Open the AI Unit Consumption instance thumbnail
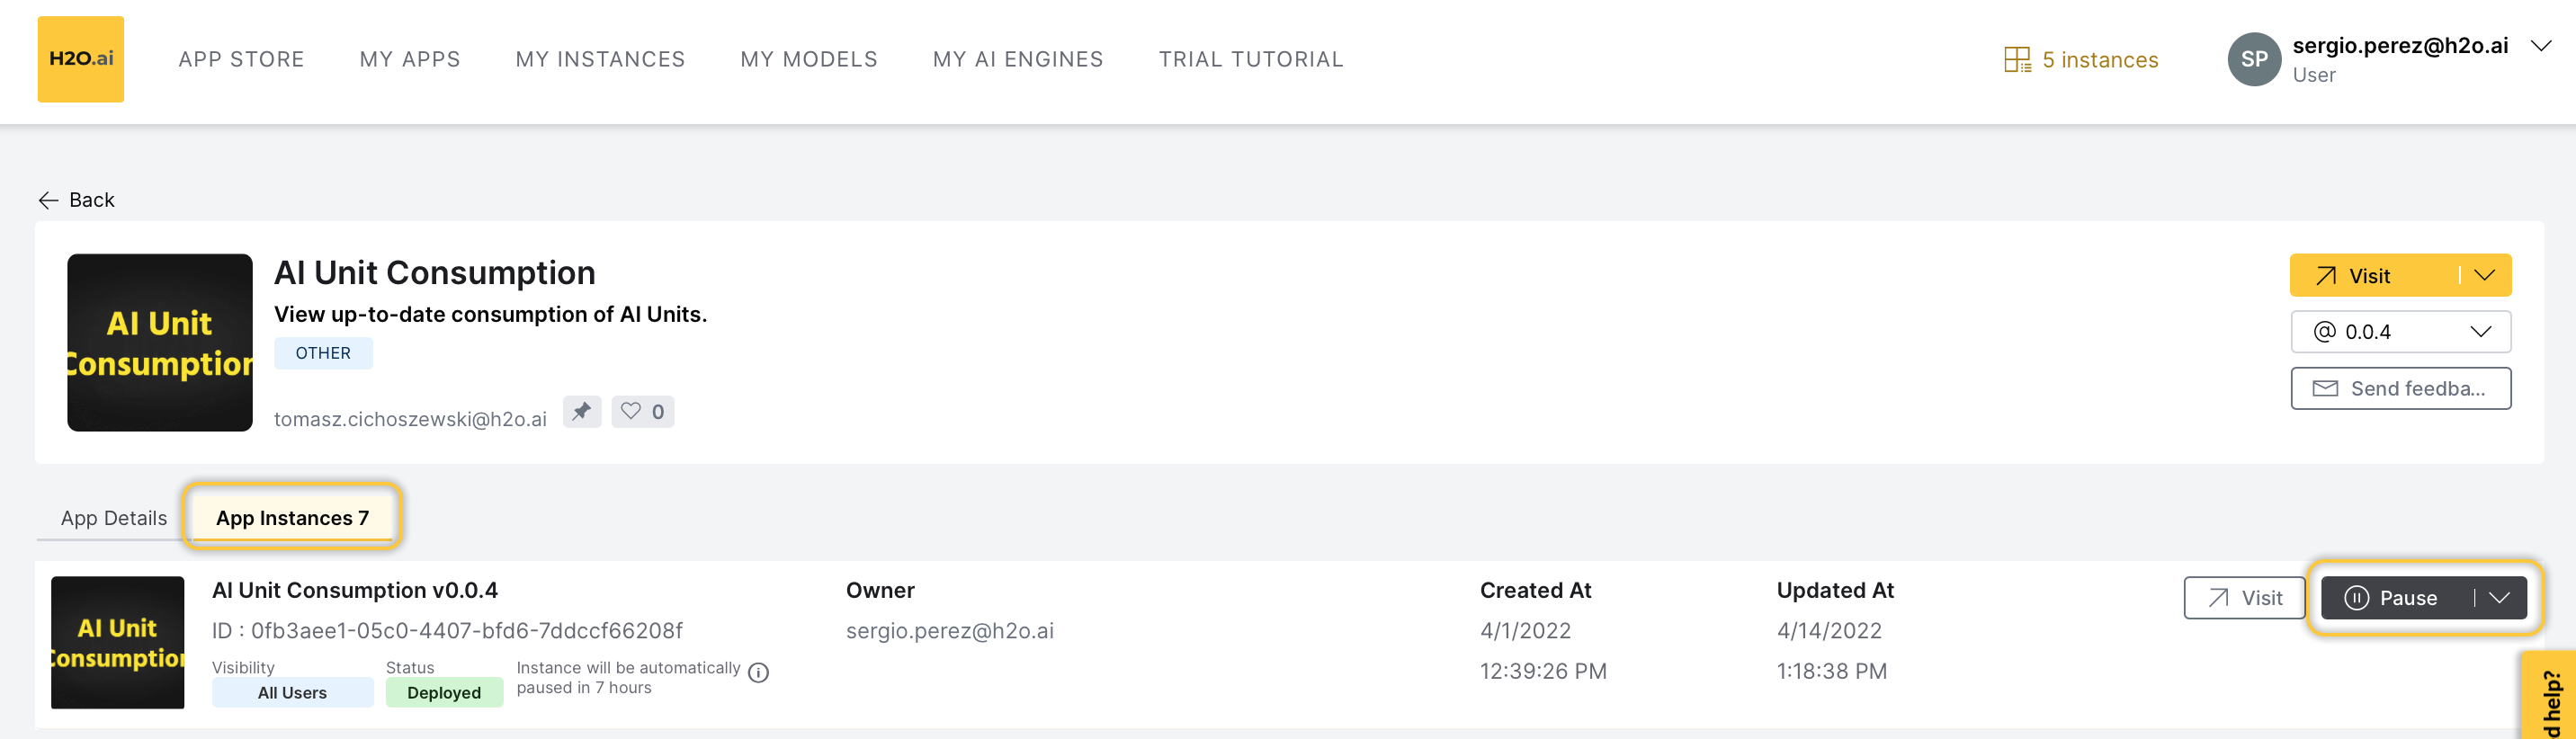This screenshot has width=2576, height=739. 117,642
